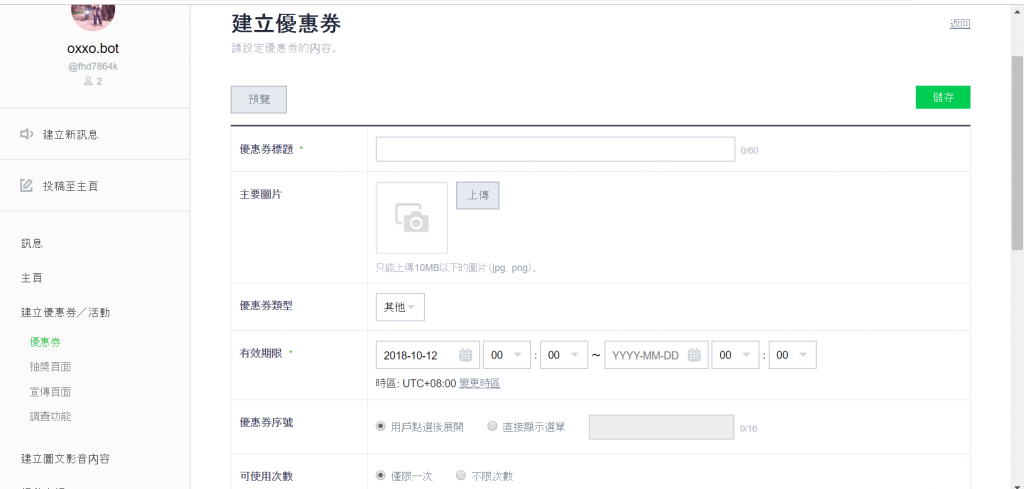This screenshot has width=1024, height=489.
Task: Click the page vertical scrollbar thumb
Action: click(x=1017, y=152)
